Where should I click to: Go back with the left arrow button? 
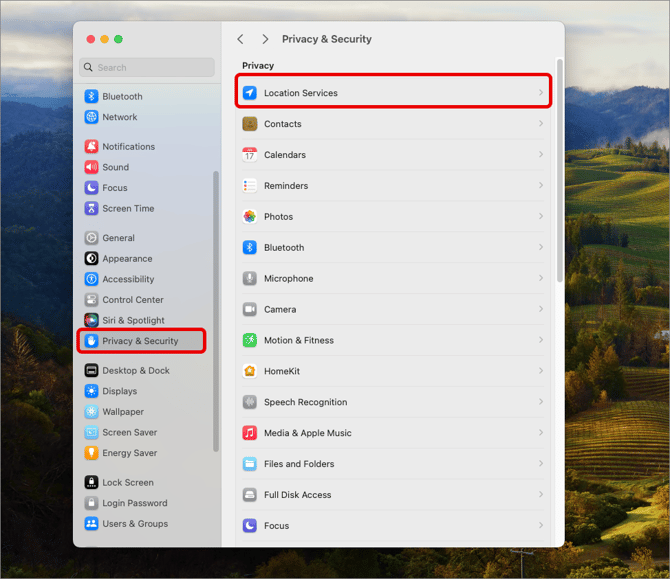pos(241,39)
